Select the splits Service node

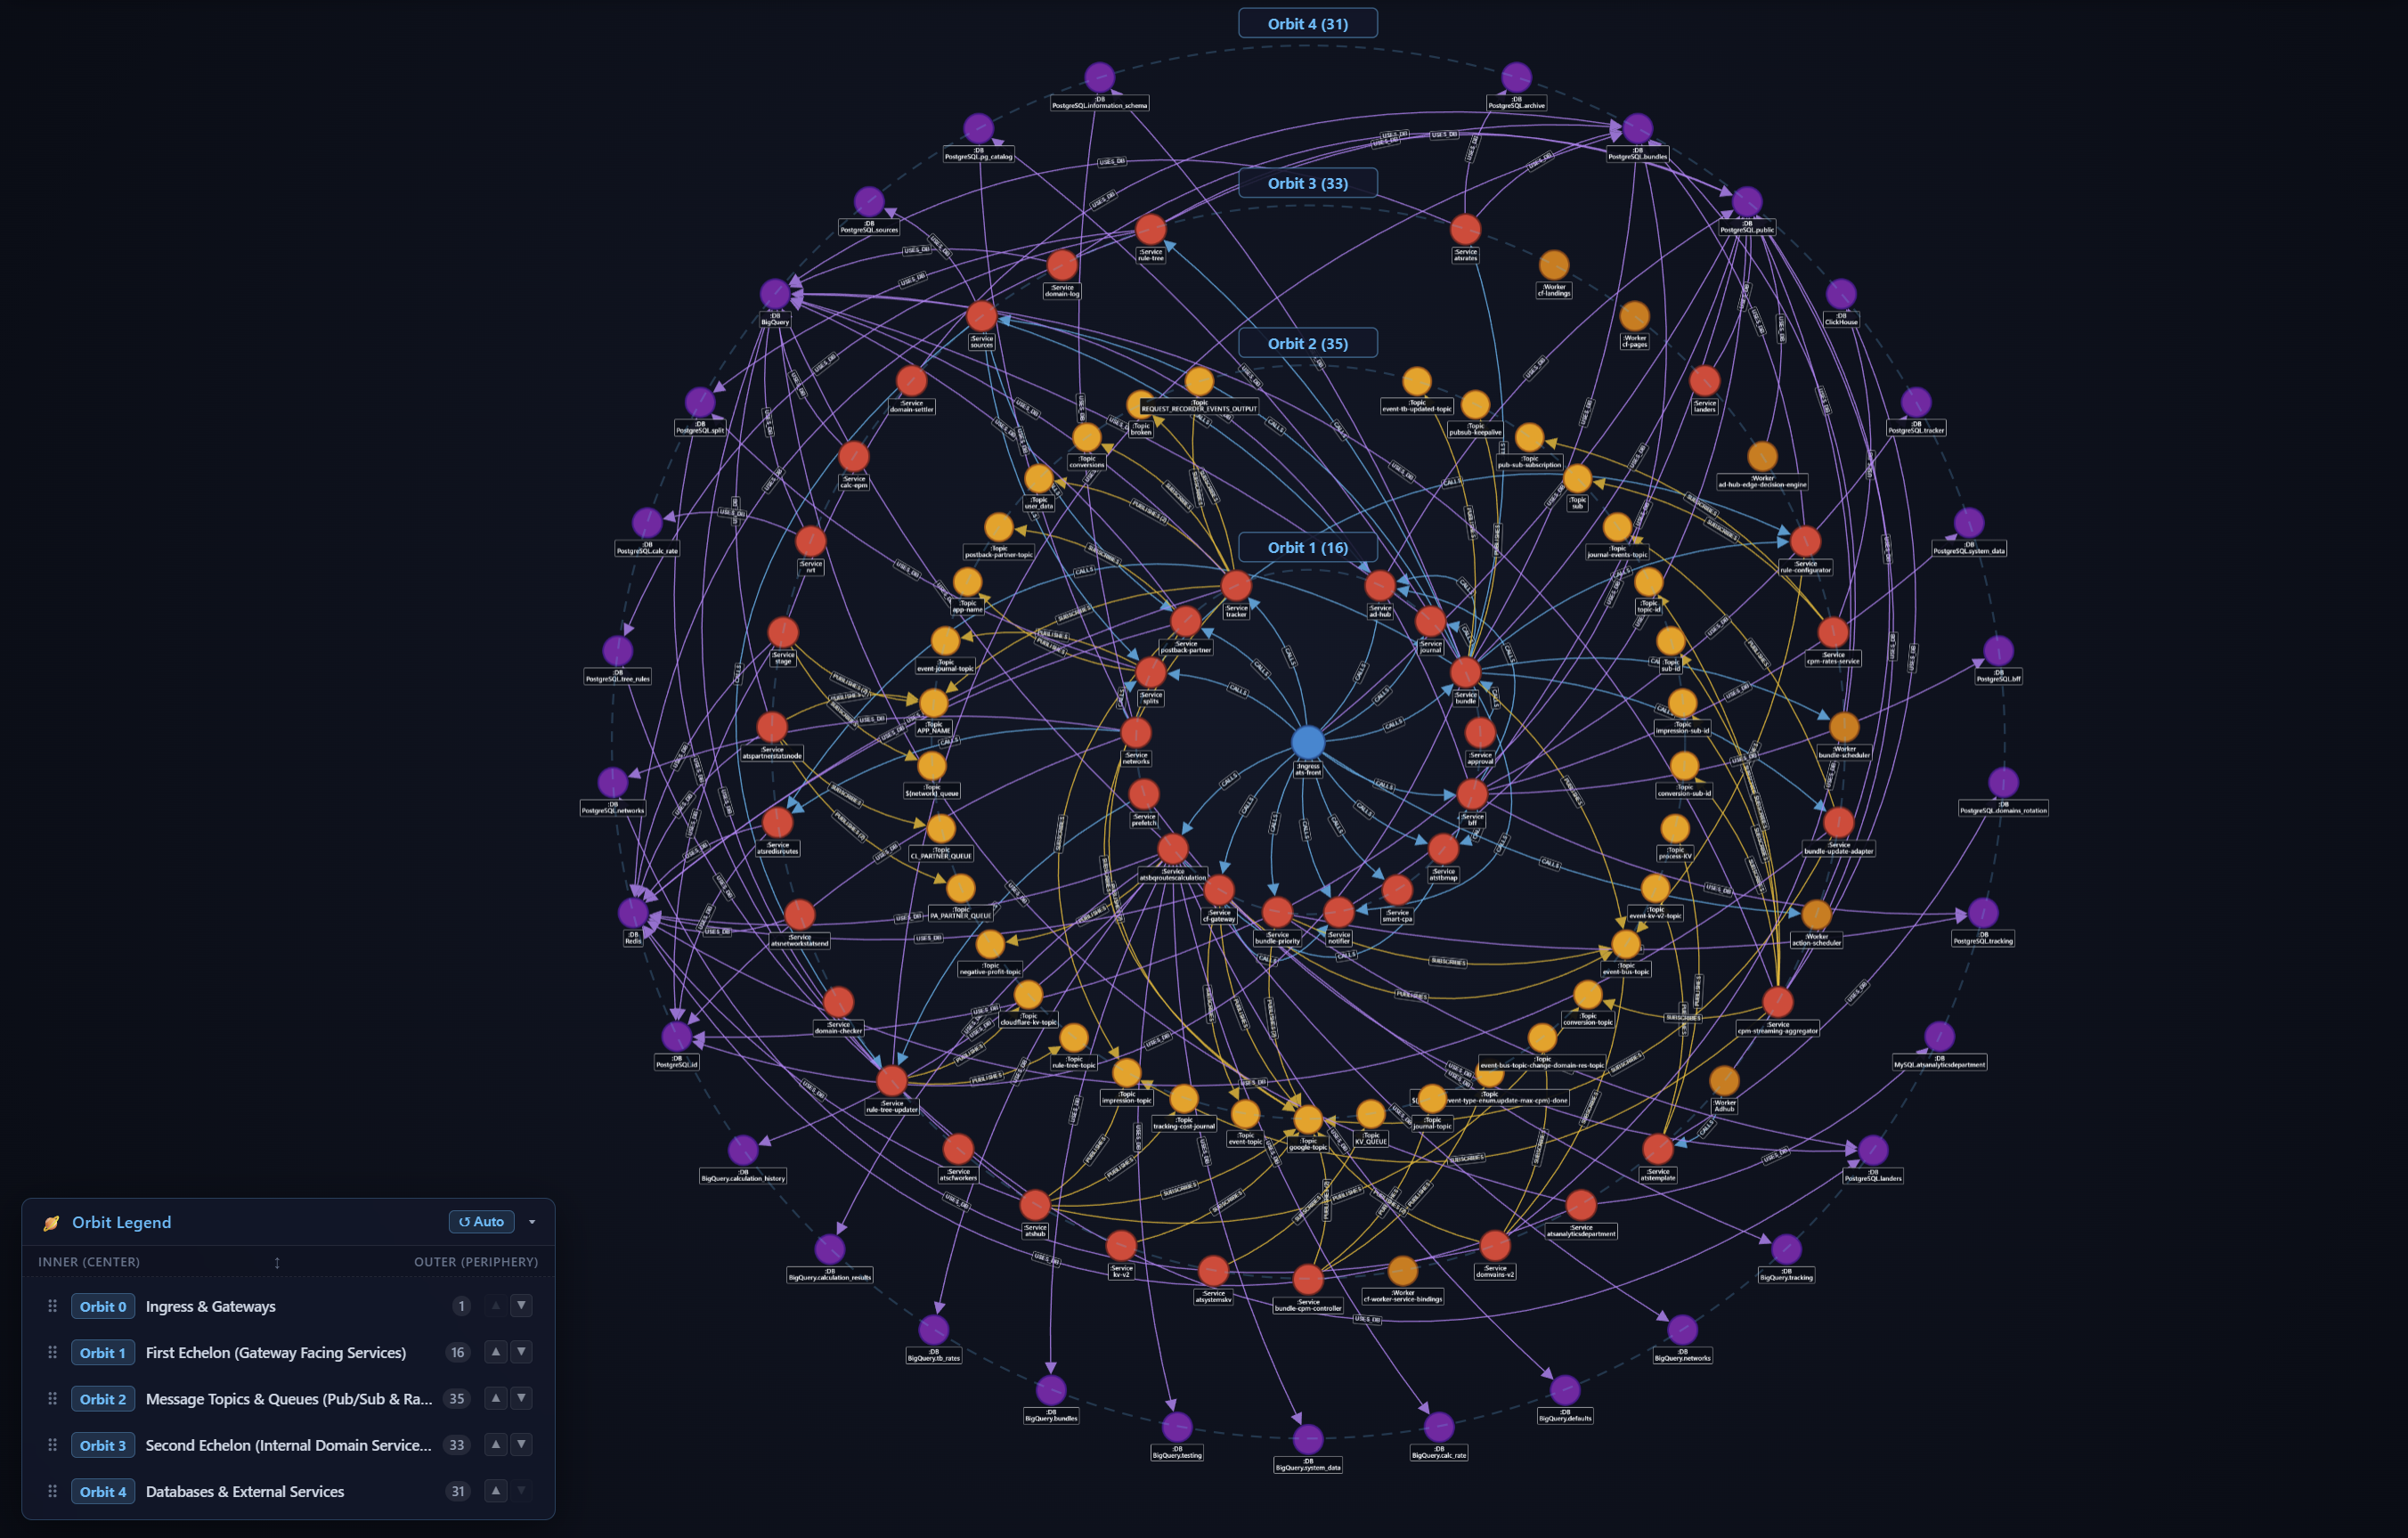click(1151, 672)
